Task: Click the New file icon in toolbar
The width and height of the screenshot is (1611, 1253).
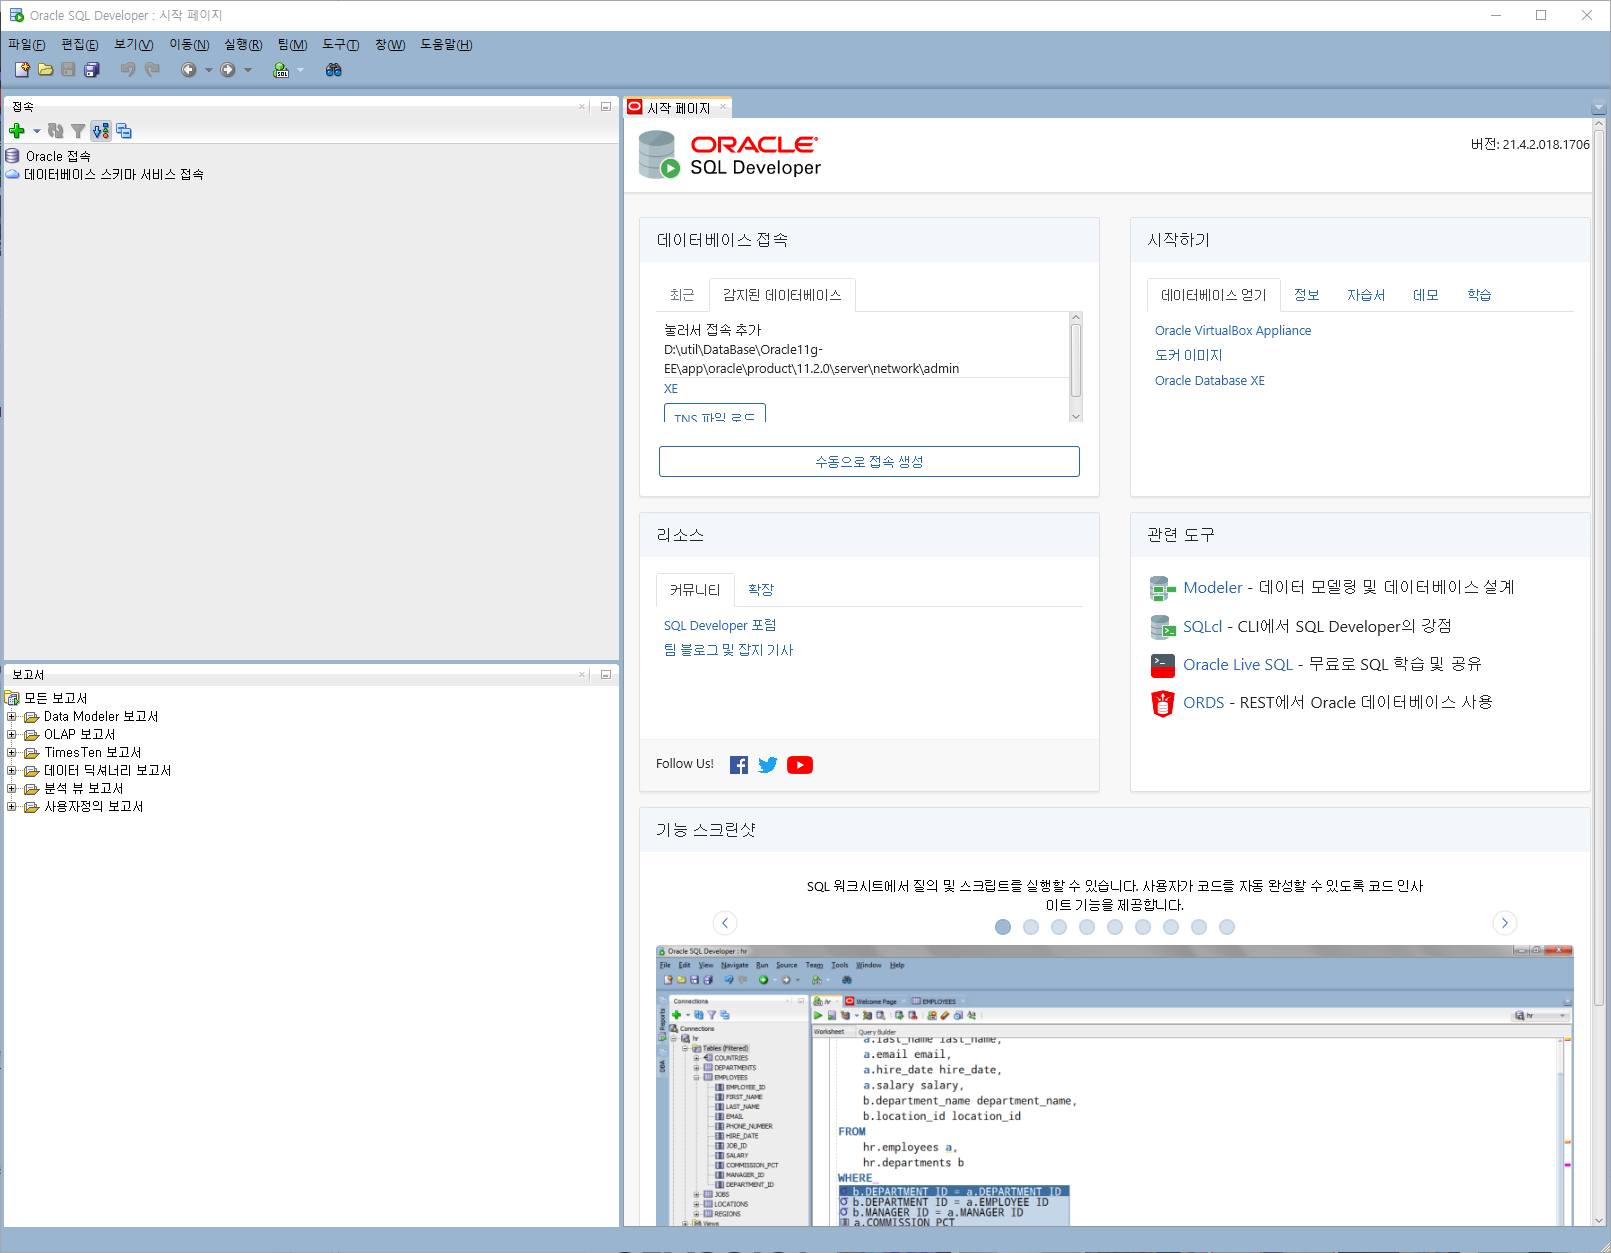Action: pyautogui.click(x=22, y=70)
